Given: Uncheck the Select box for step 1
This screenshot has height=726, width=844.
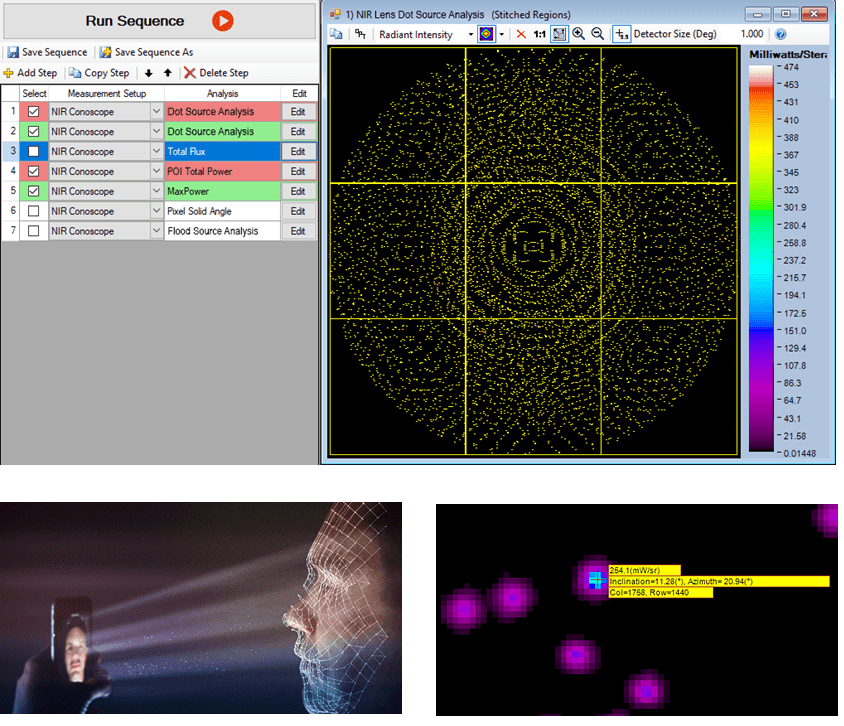Looking at the screenshot, I should click(x=33, y=111).
